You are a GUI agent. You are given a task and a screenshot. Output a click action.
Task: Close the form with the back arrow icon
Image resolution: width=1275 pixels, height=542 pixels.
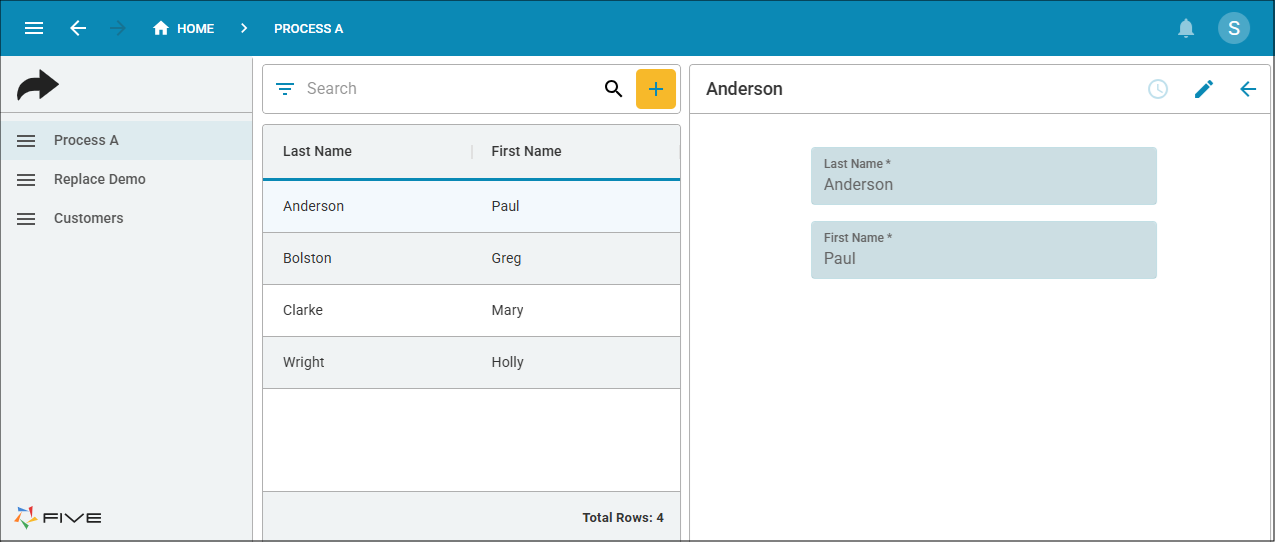pos(1248,89)
